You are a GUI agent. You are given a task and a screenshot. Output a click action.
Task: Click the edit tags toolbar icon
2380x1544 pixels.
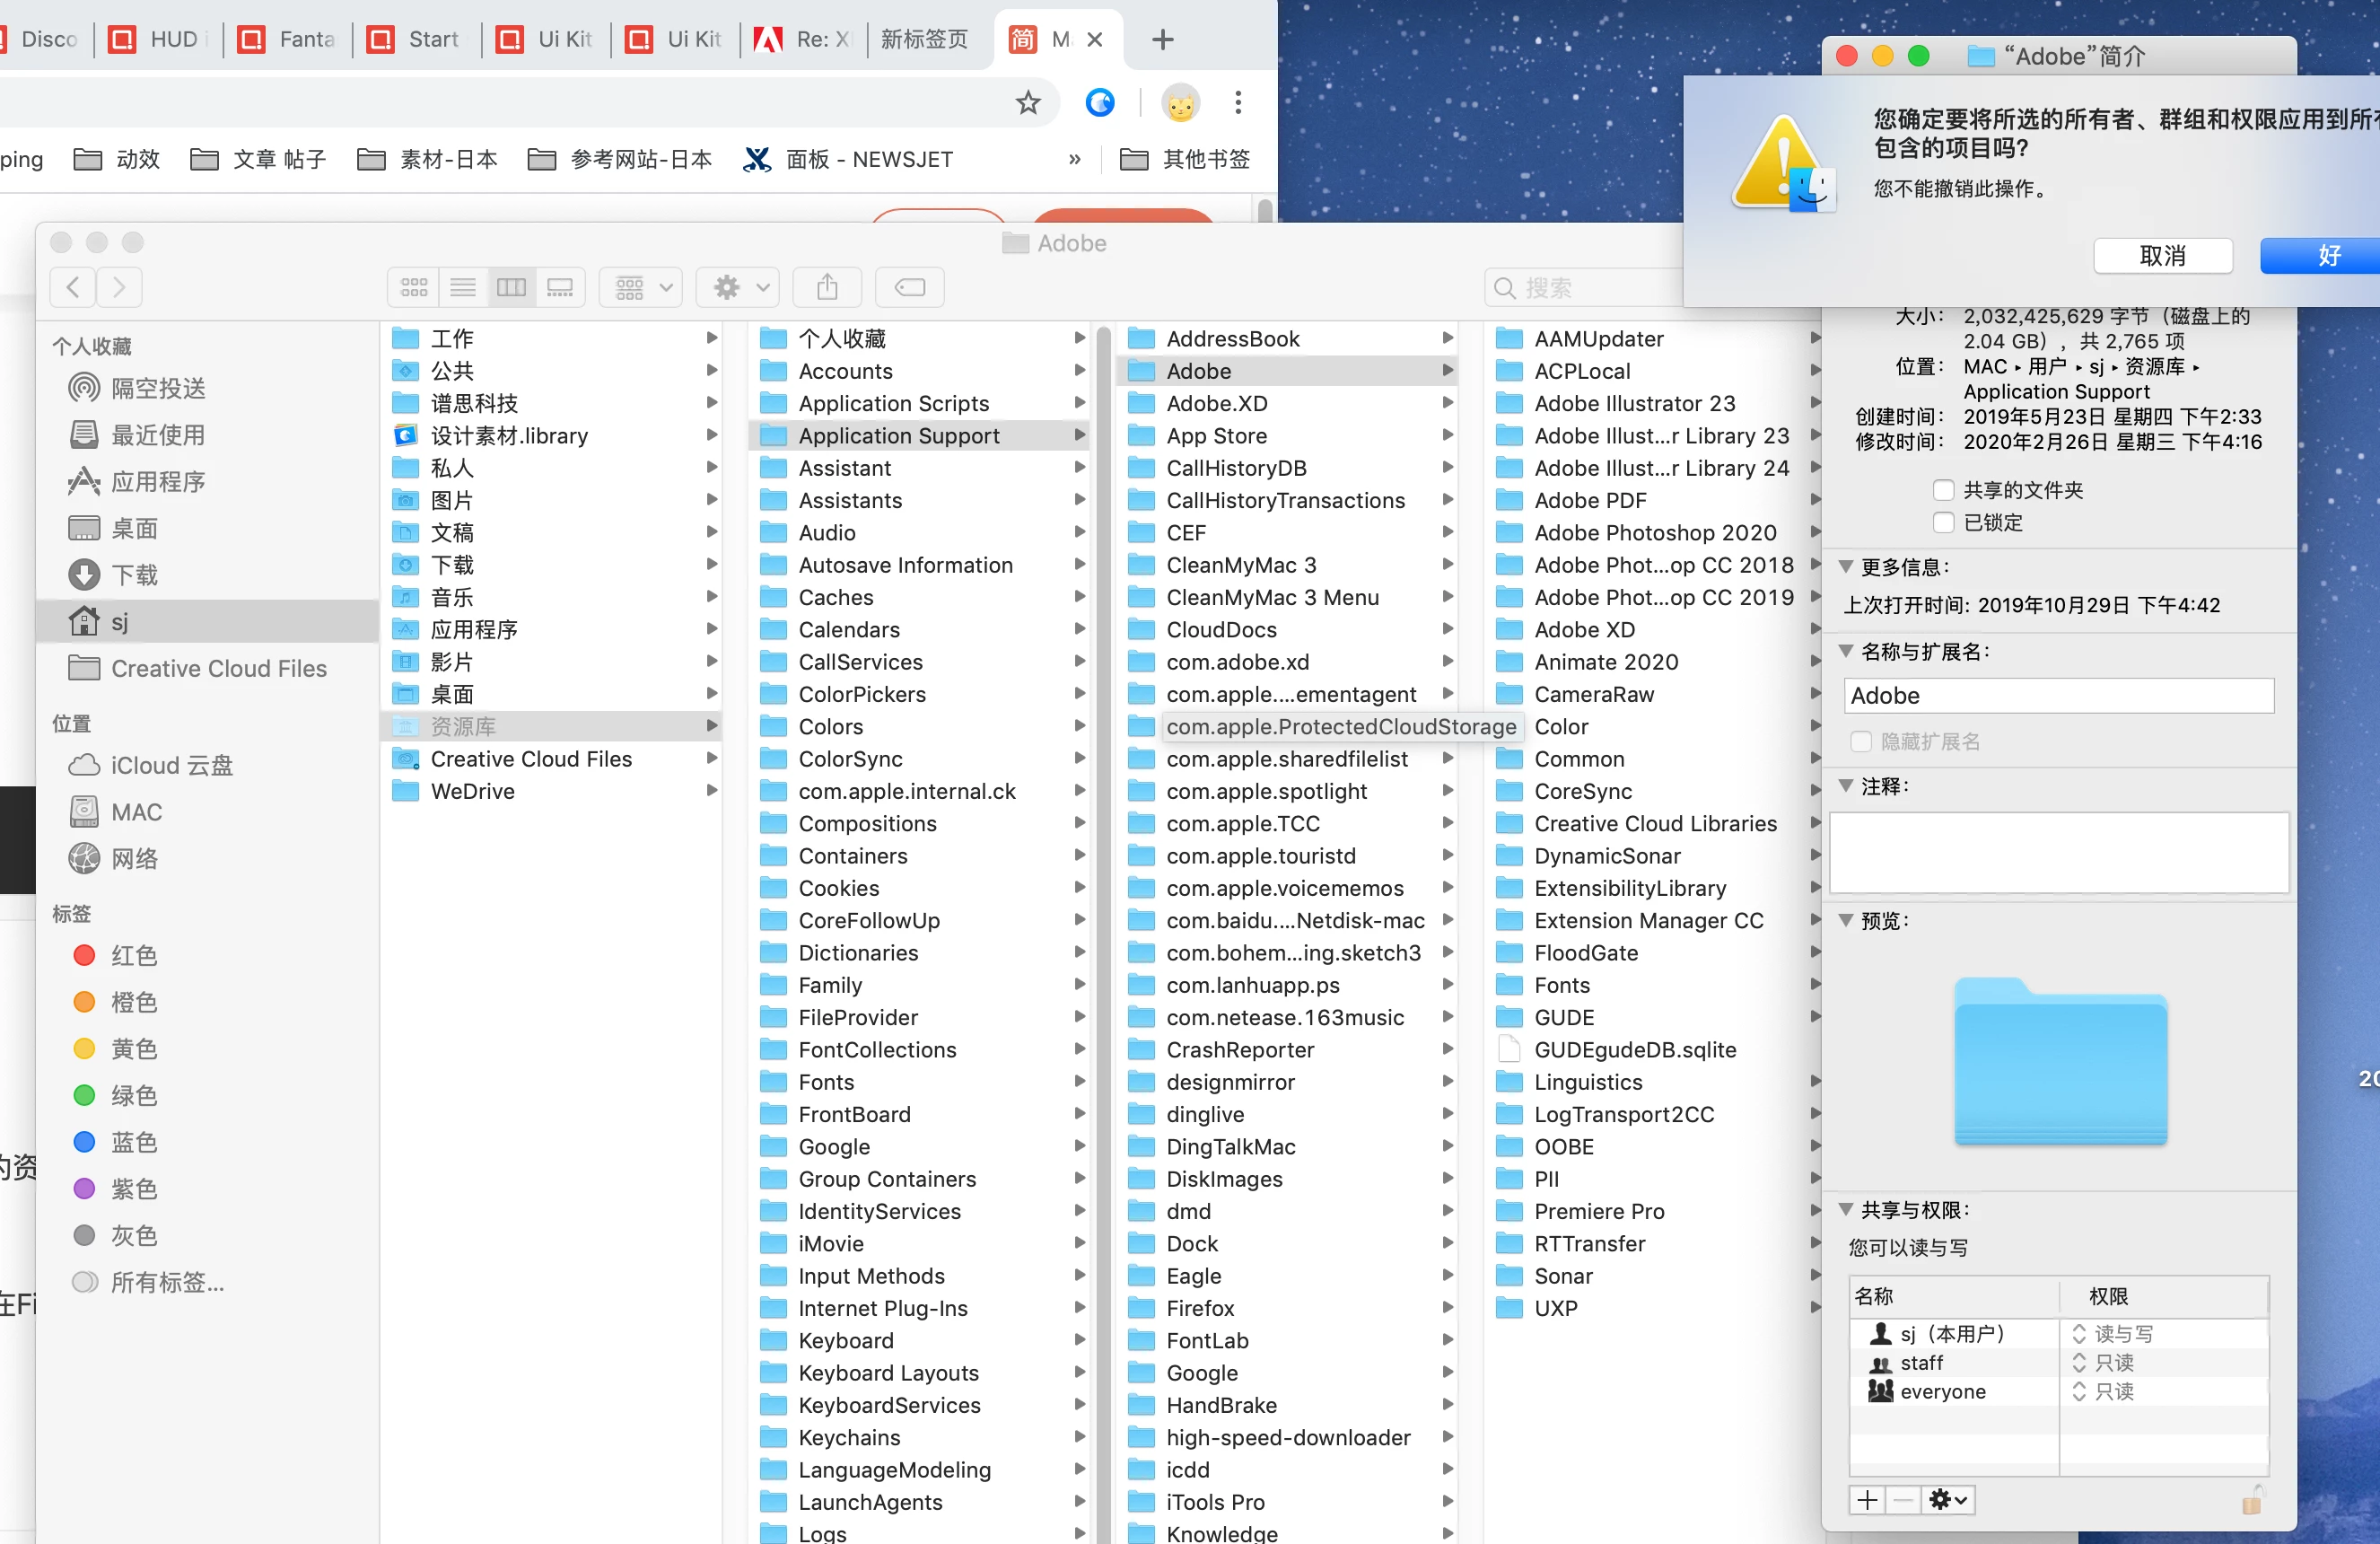coord(909,288)
